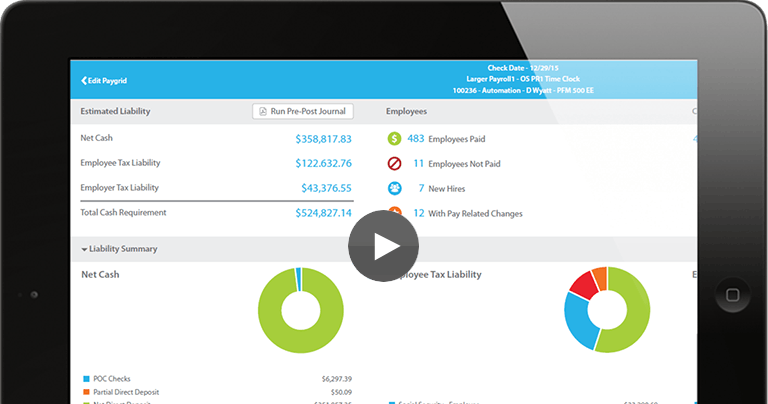Image resolution: width=768 pixels, height=404 pixels.
Task: Select the blue segment of the Employee Tax donut
Action: (577, 320)
